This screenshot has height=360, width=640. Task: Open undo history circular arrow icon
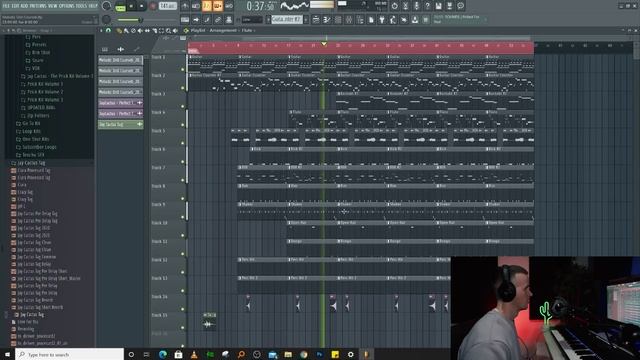[394, 6]
